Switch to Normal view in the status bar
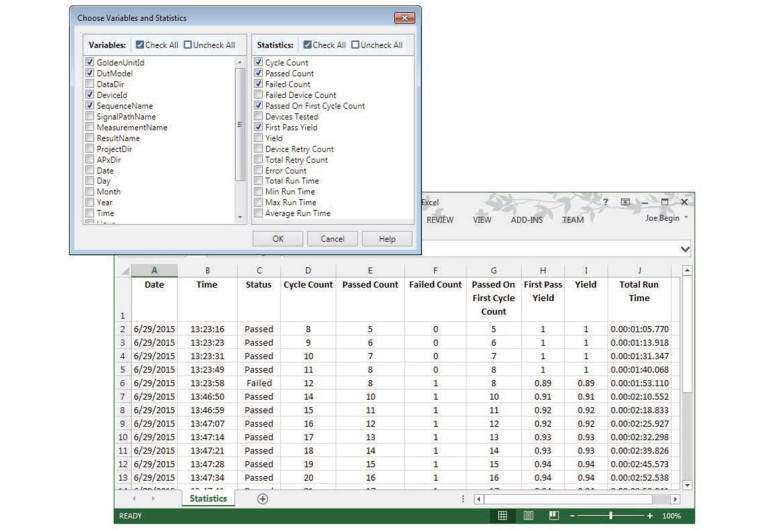The width and height of the screenshot is (765, 530). pos(503,516)
